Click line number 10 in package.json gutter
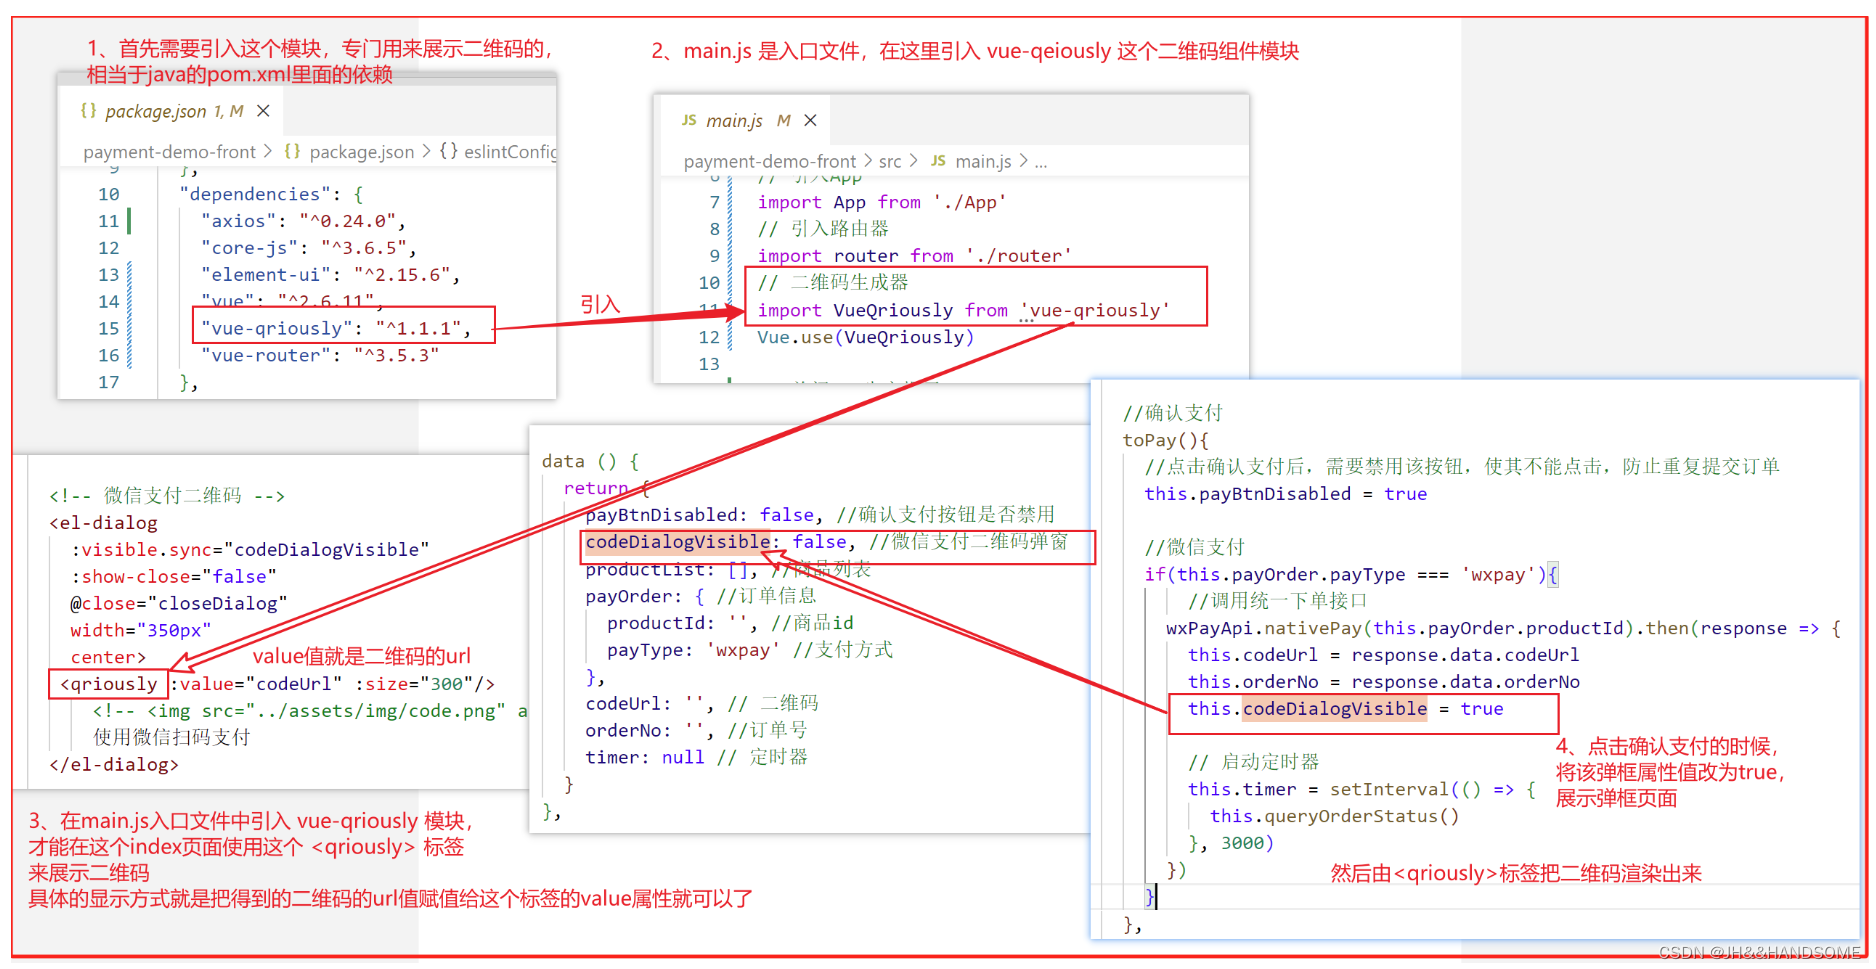 108,194
